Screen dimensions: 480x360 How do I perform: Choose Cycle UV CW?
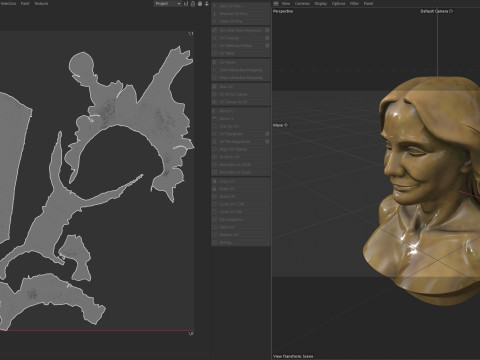coord(241,212)
